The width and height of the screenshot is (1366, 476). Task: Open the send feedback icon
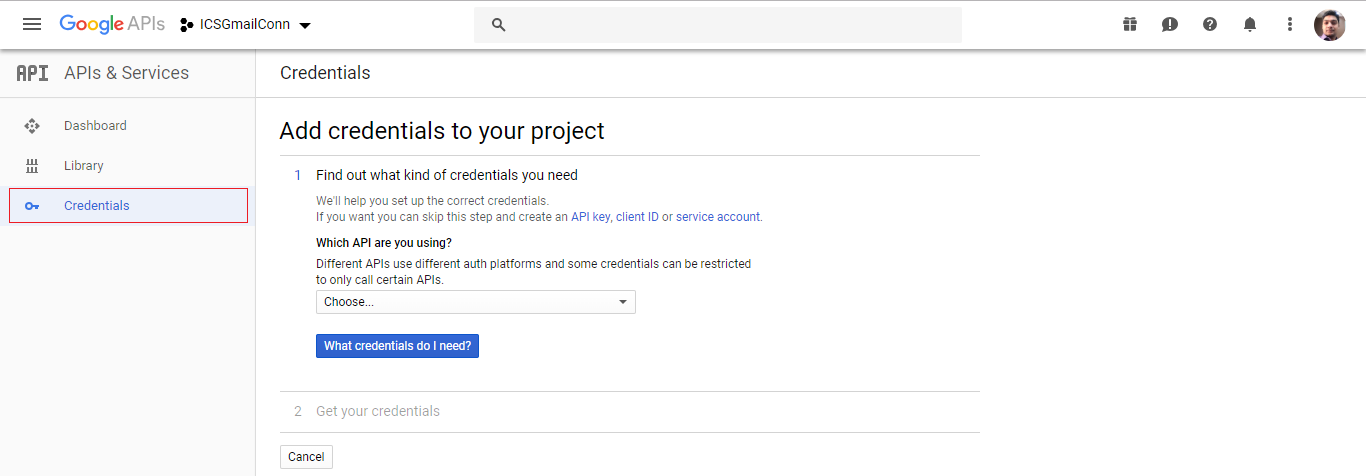tap(1170, 25)
